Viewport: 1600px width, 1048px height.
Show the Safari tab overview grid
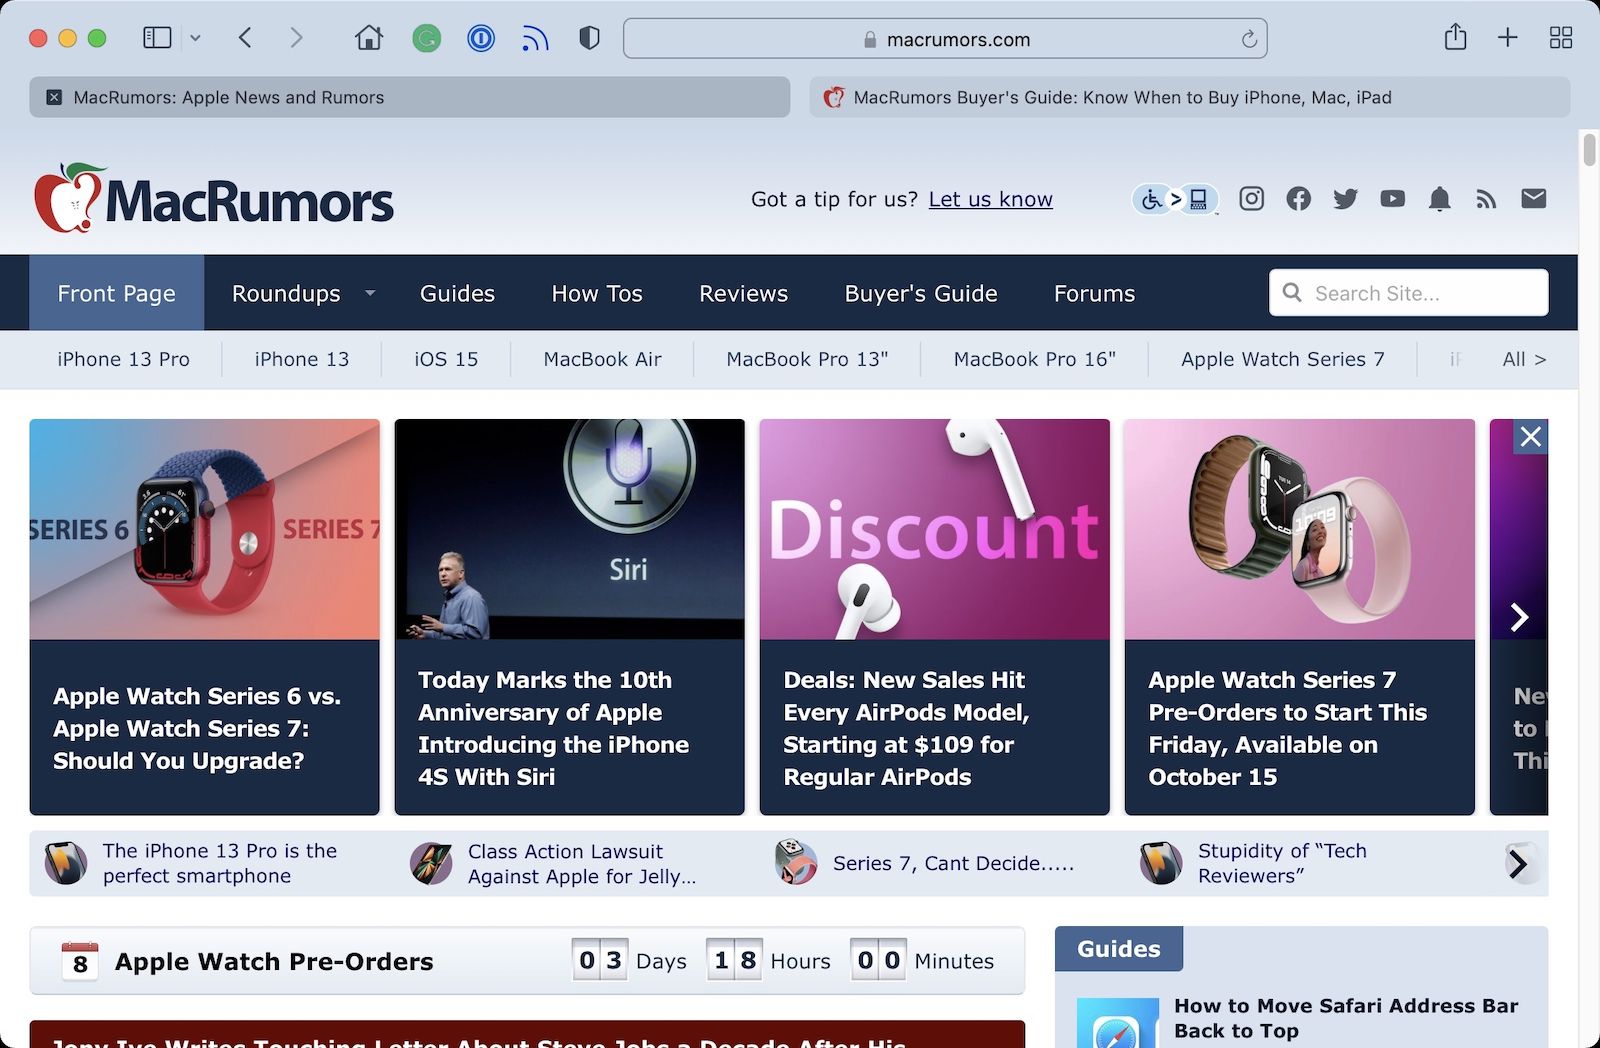click(x=1560, y=38)
